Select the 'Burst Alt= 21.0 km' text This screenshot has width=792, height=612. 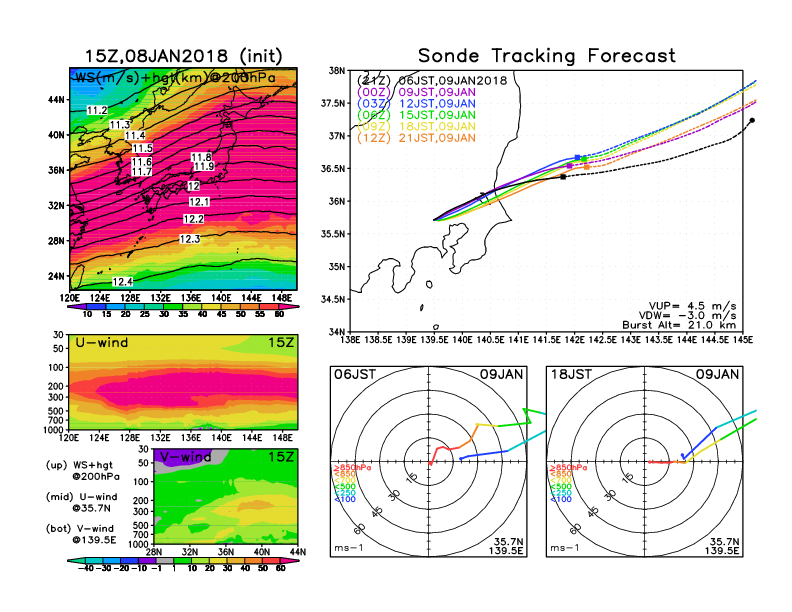click(x=679, y=325)
